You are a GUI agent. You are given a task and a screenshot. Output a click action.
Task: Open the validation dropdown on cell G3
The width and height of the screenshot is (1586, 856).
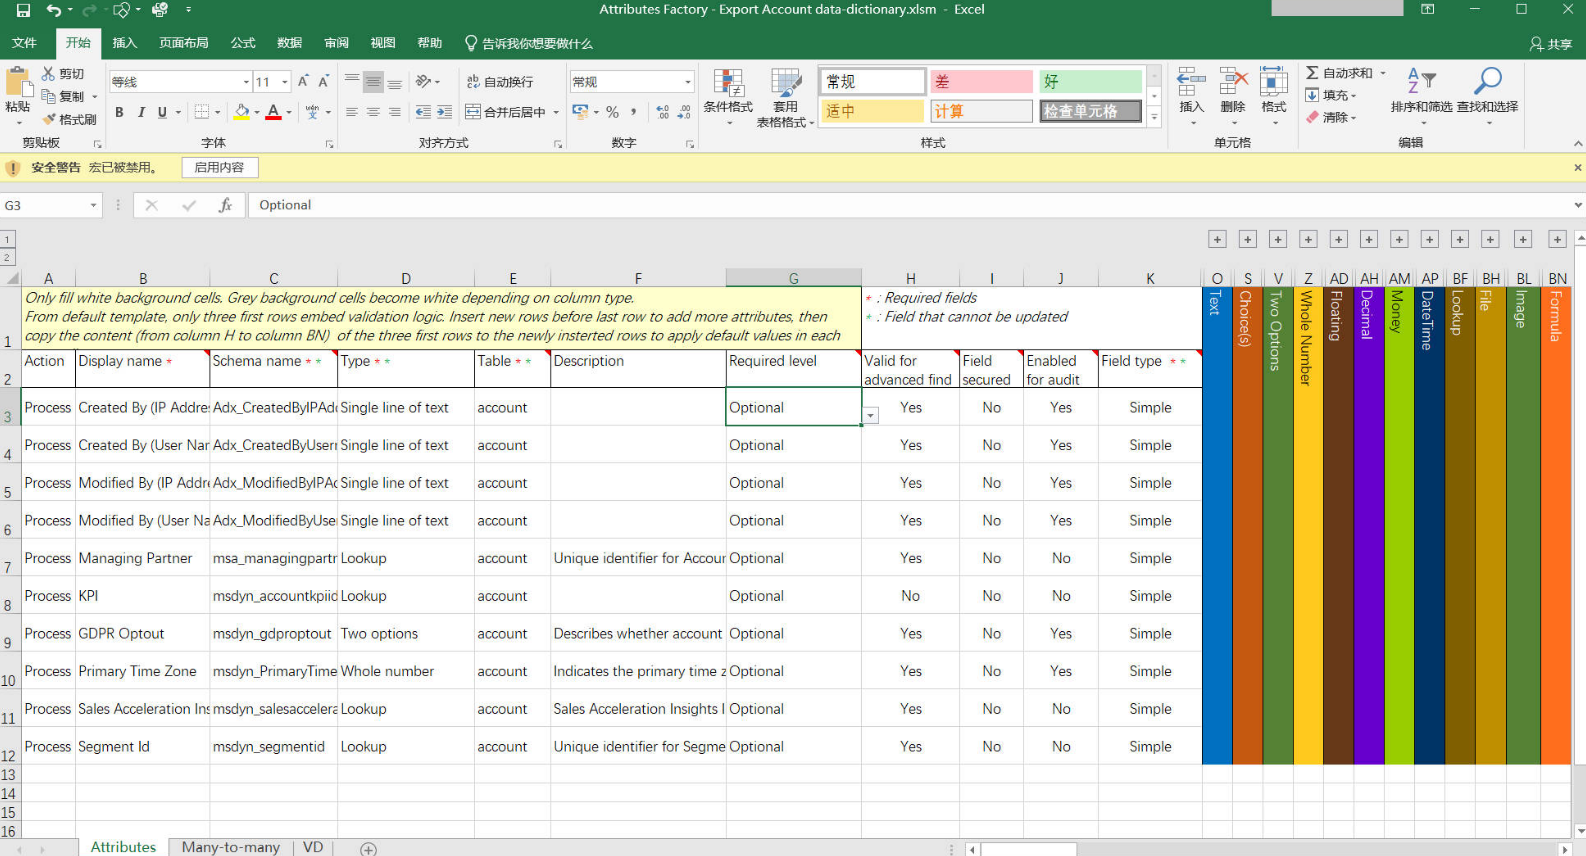pyautogui.click(x=871, y=416)
